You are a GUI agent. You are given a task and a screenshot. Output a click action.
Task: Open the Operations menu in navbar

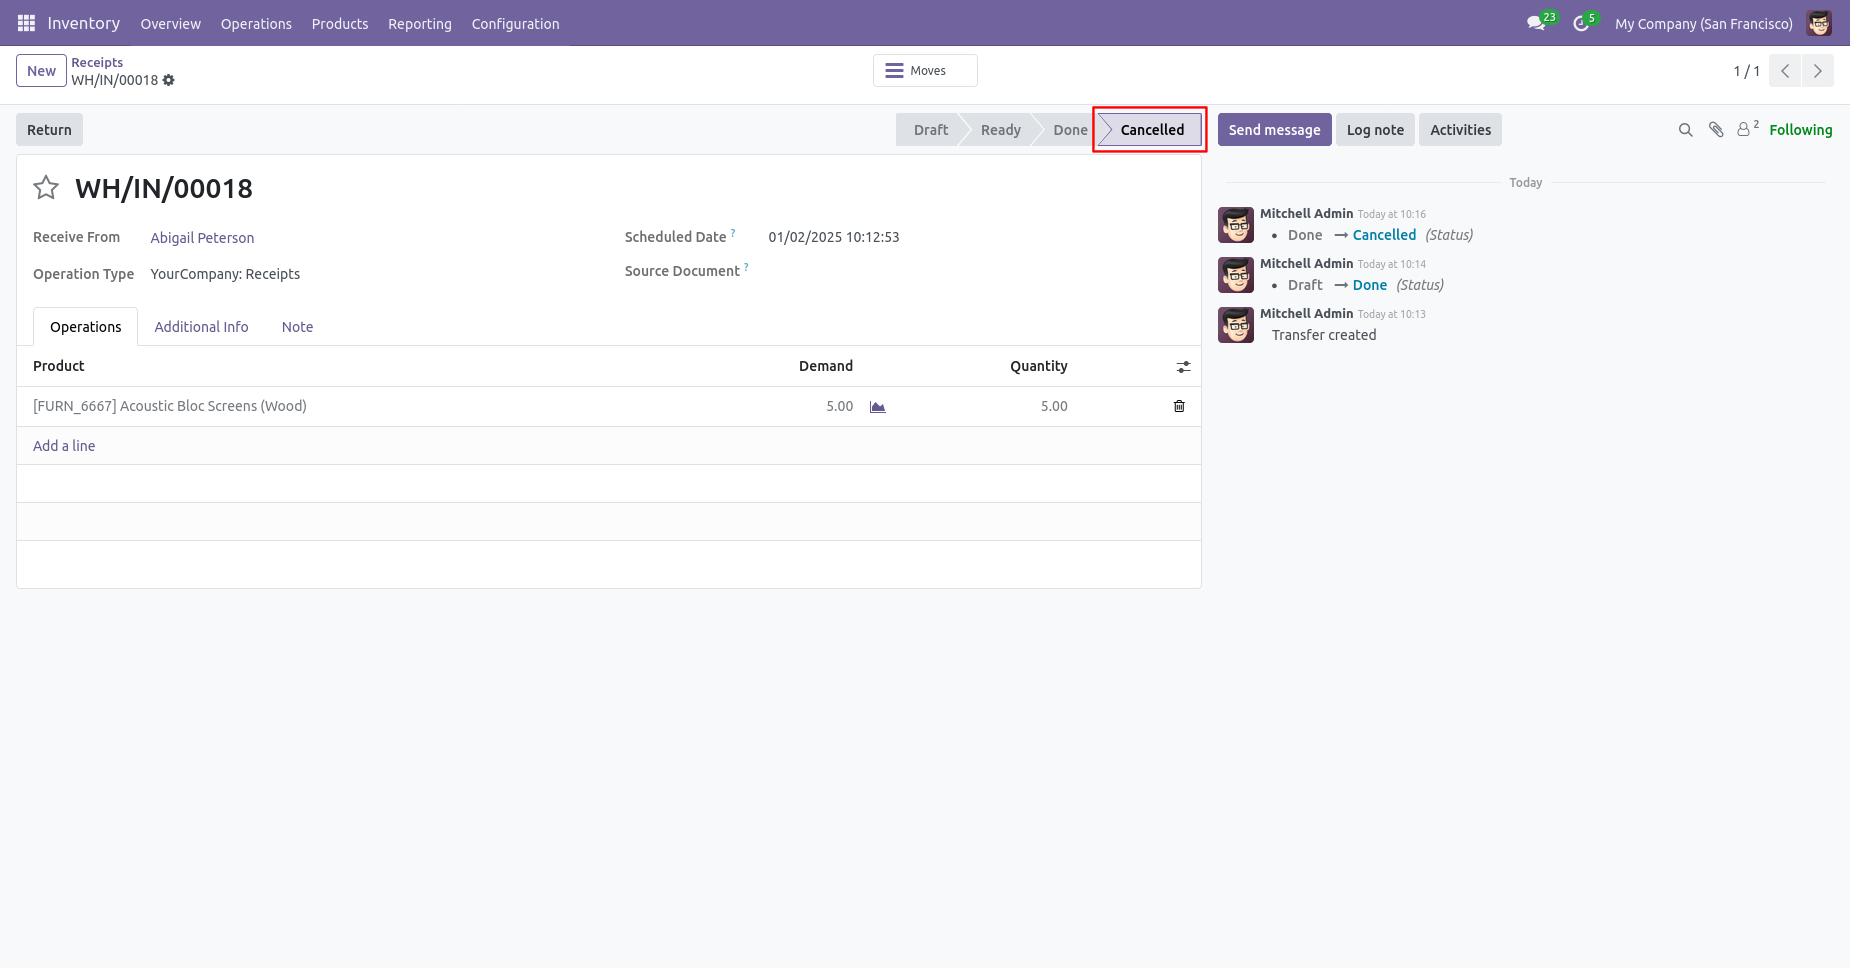pos(256,24)
